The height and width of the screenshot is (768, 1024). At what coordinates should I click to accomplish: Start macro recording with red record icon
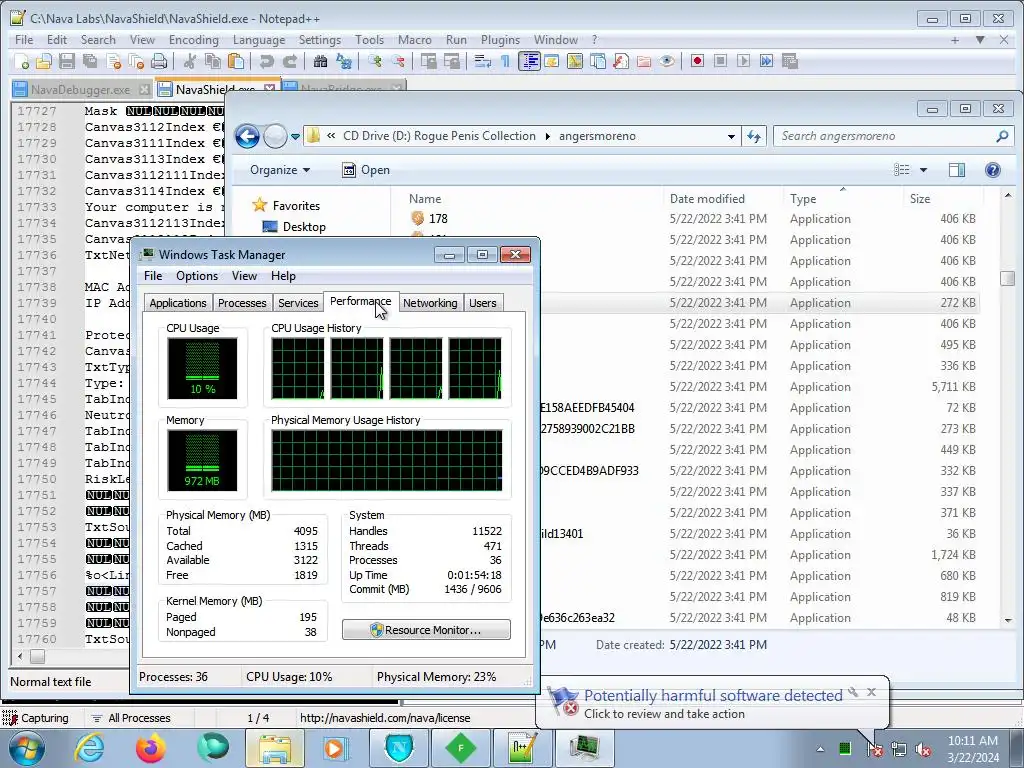[697, 61]
